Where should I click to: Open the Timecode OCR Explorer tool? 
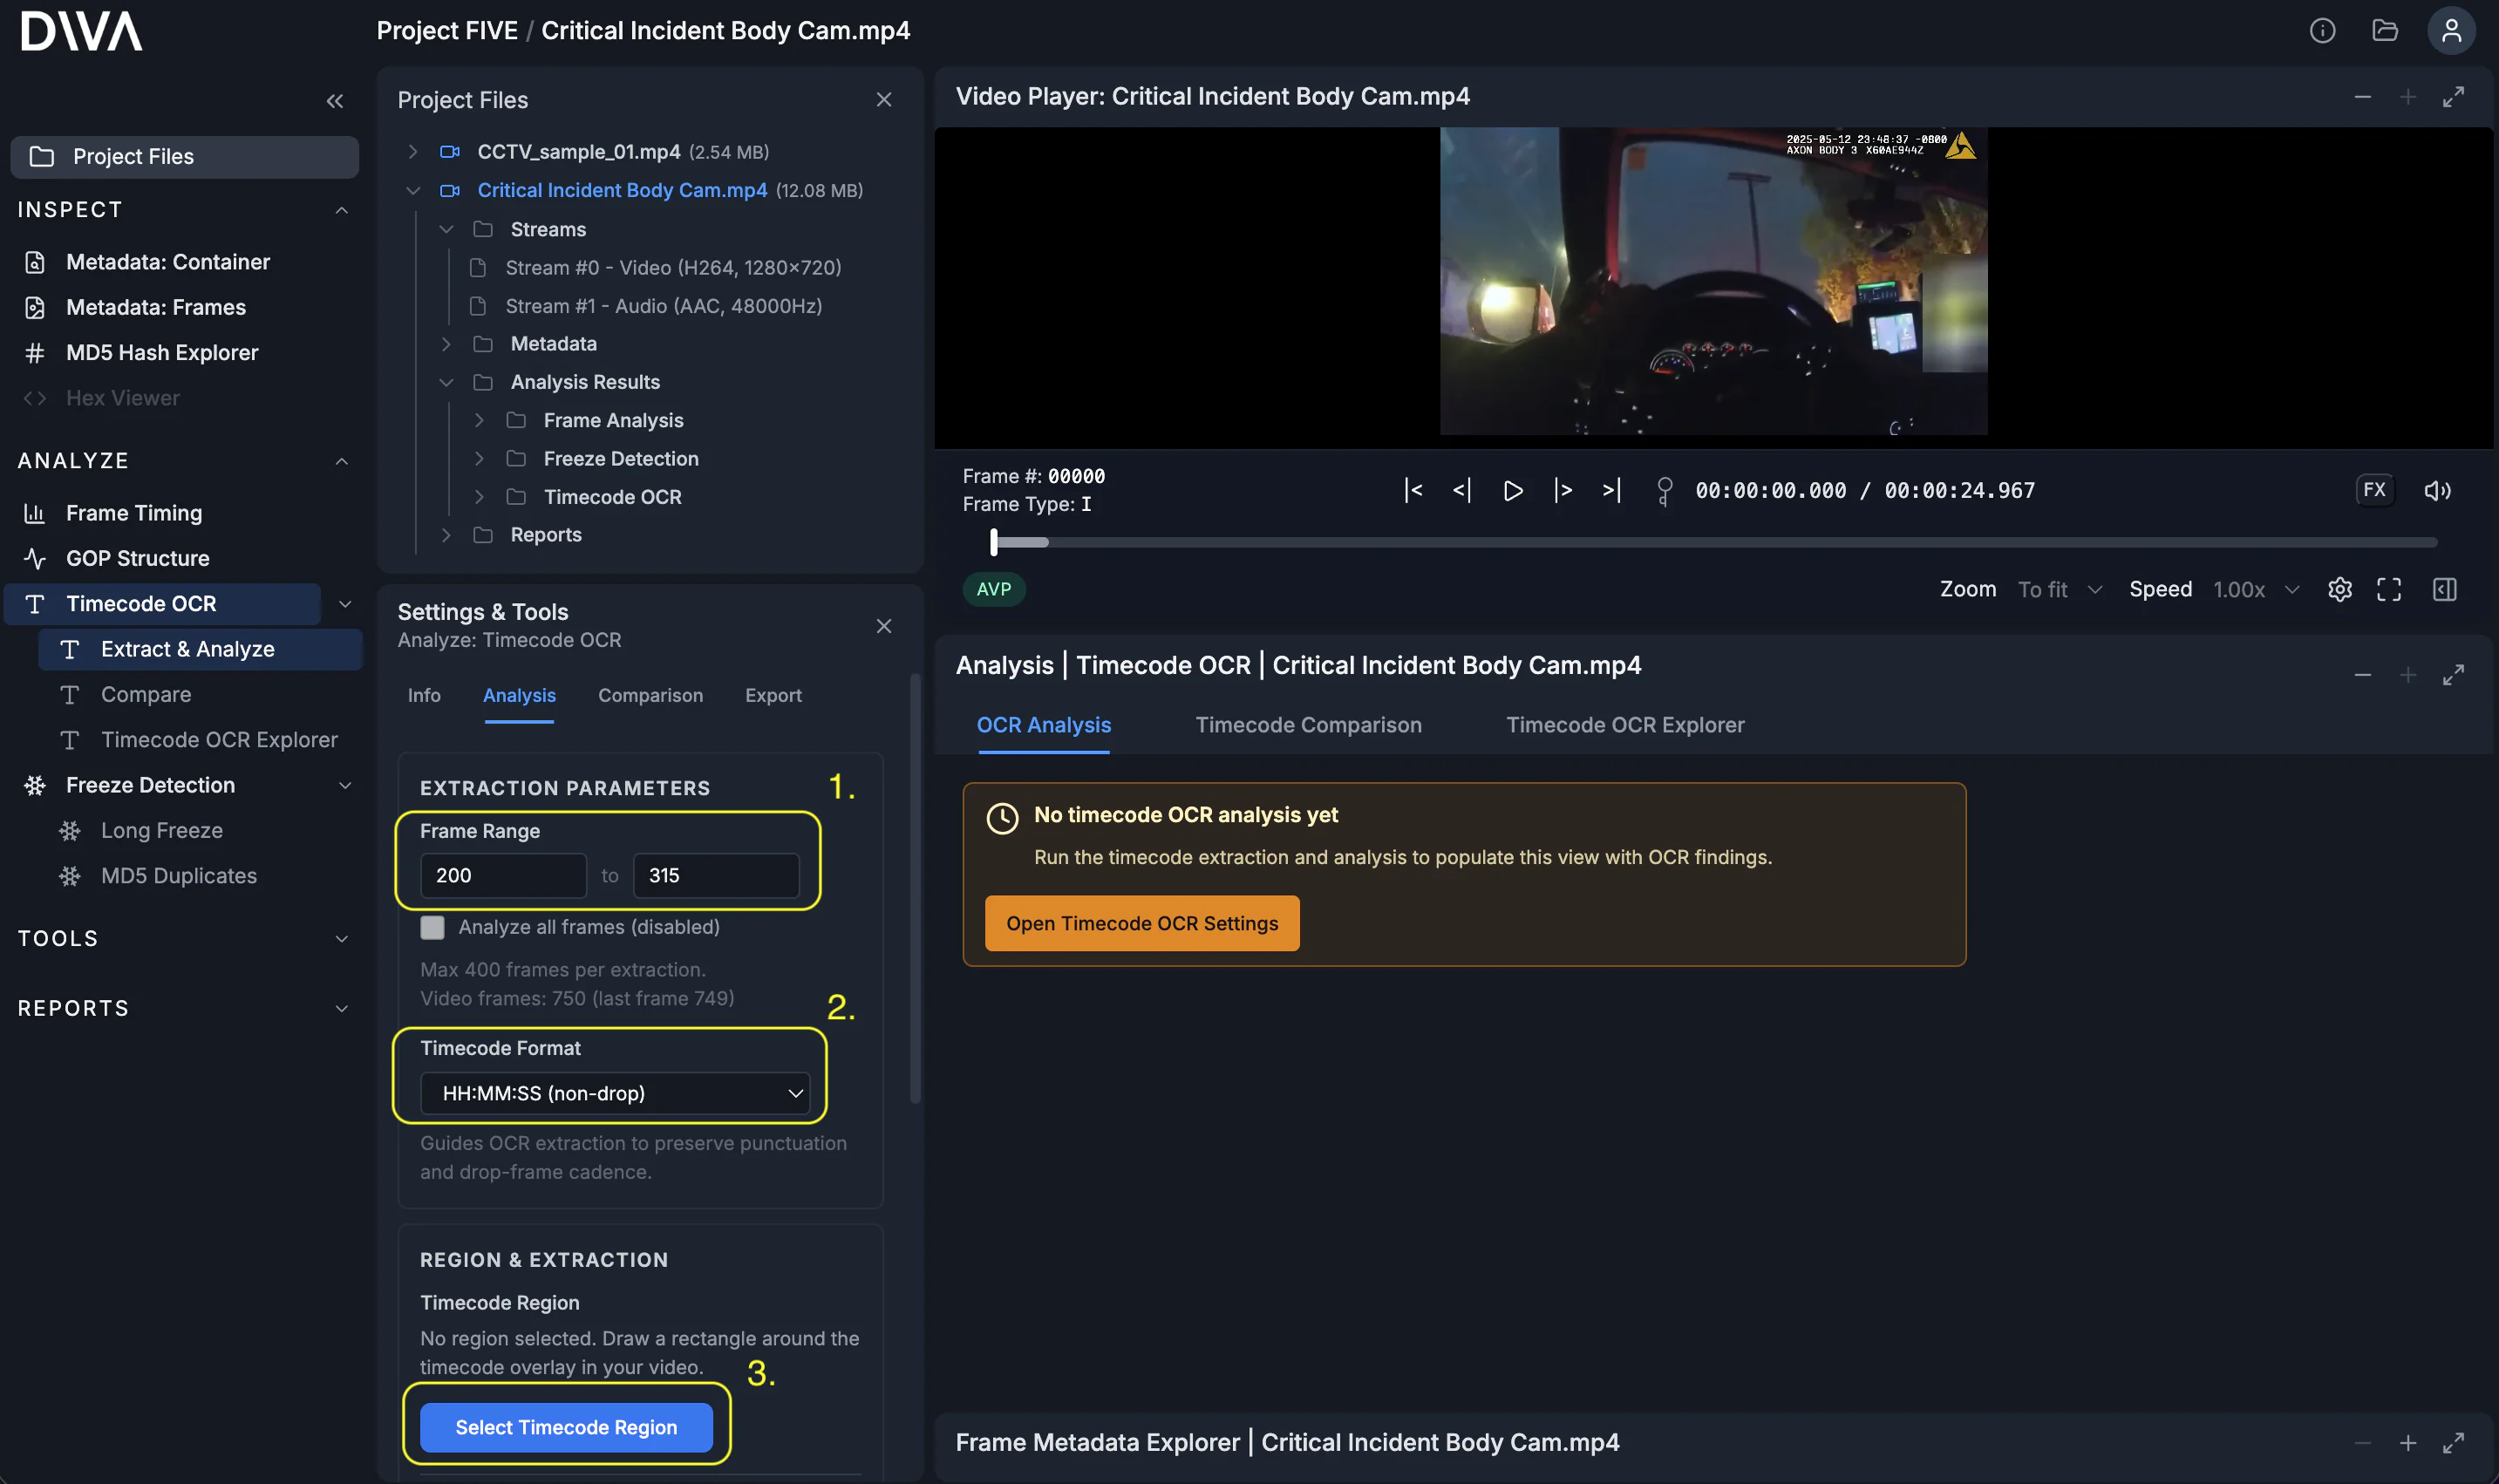click(x=219, y=740)
